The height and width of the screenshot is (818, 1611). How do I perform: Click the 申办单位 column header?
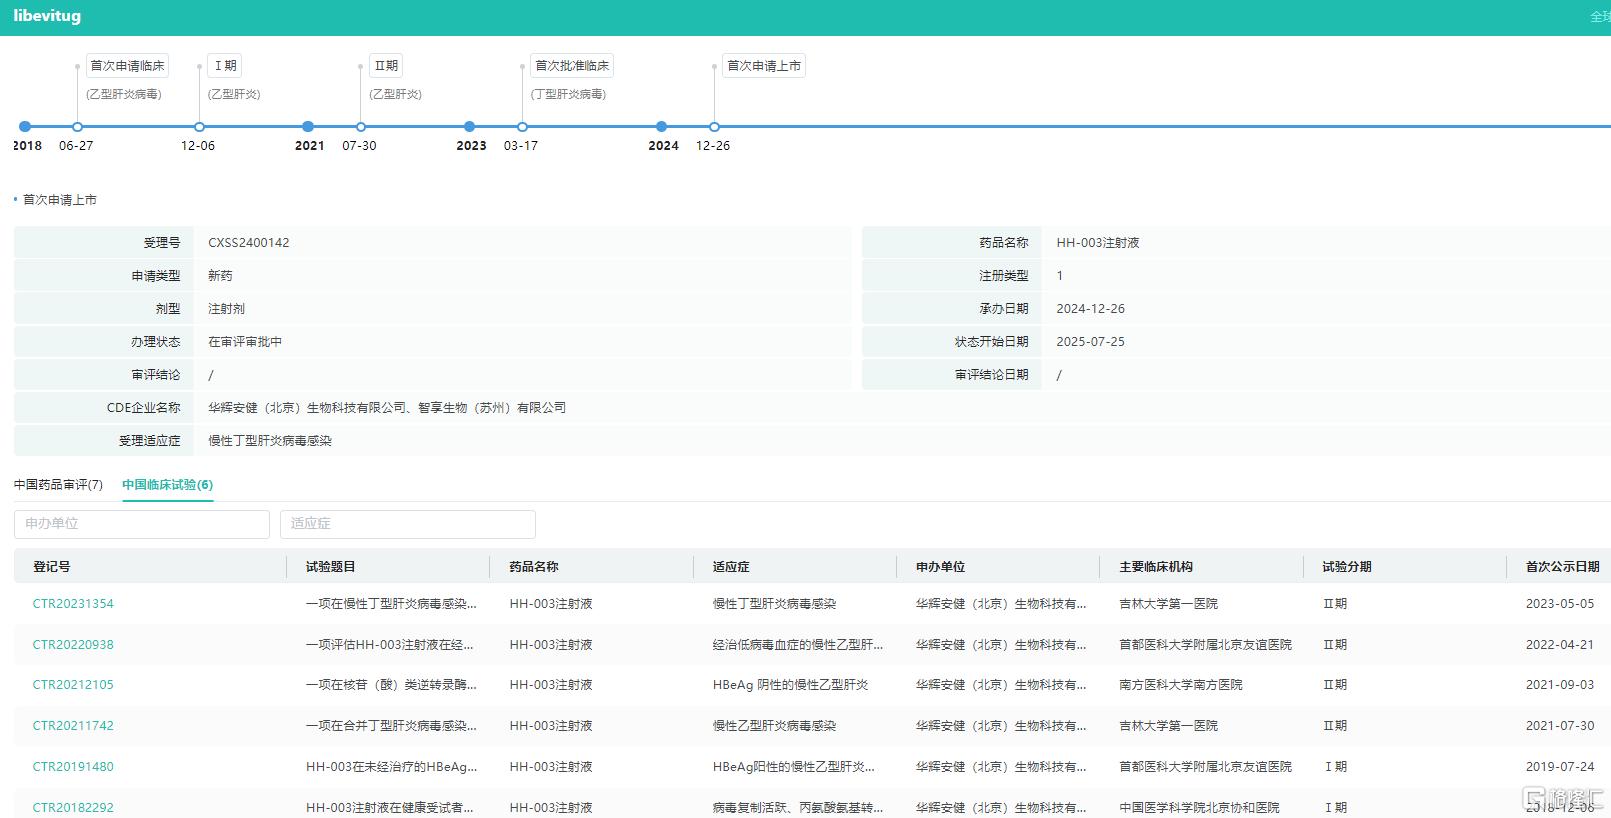click(x=941, y=567)
